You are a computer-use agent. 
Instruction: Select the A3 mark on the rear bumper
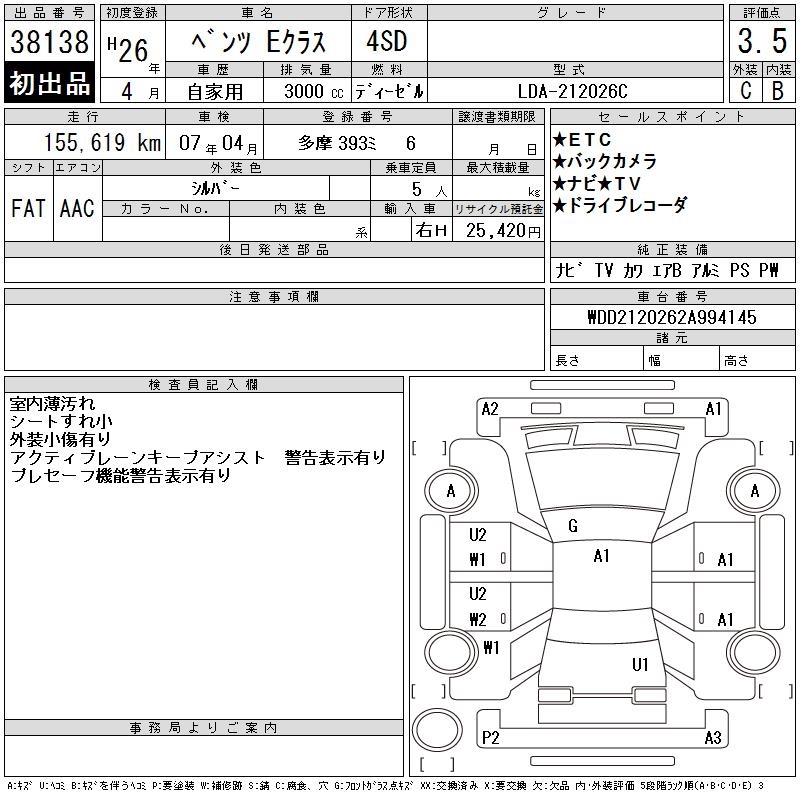pos(713,737)
